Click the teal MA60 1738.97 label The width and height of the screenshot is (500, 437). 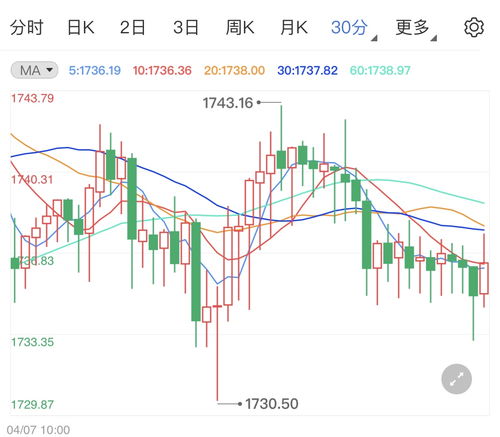(380, 70)
